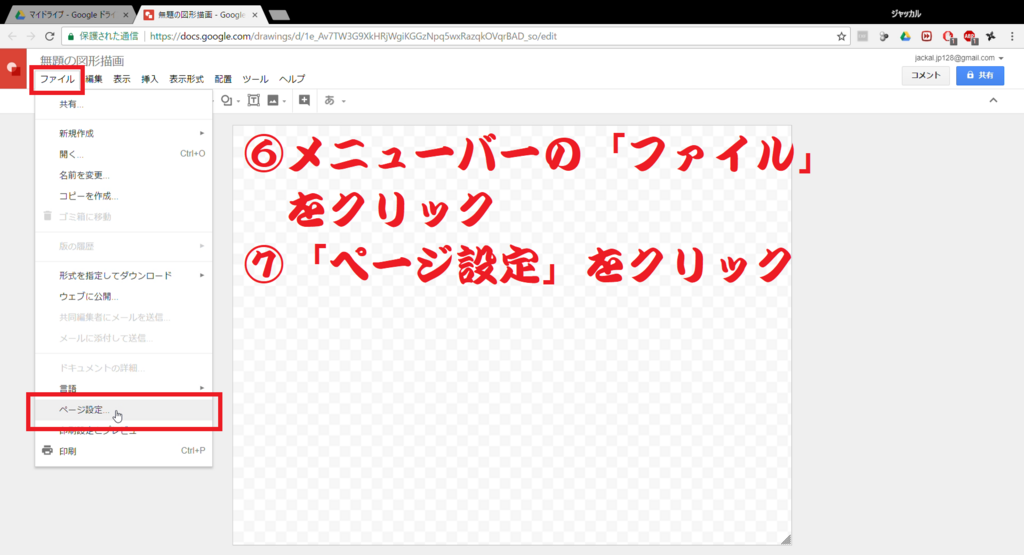
Task: Click the canvas resize handle in the corner
Action: 786,539
